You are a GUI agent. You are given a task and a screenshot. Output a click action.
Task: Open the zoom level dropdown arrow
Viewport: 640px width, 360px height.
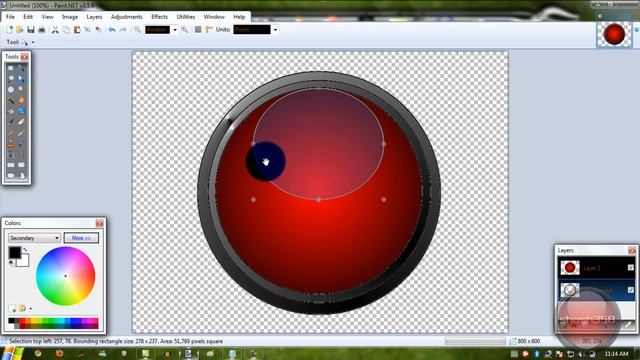coord(175,30)
